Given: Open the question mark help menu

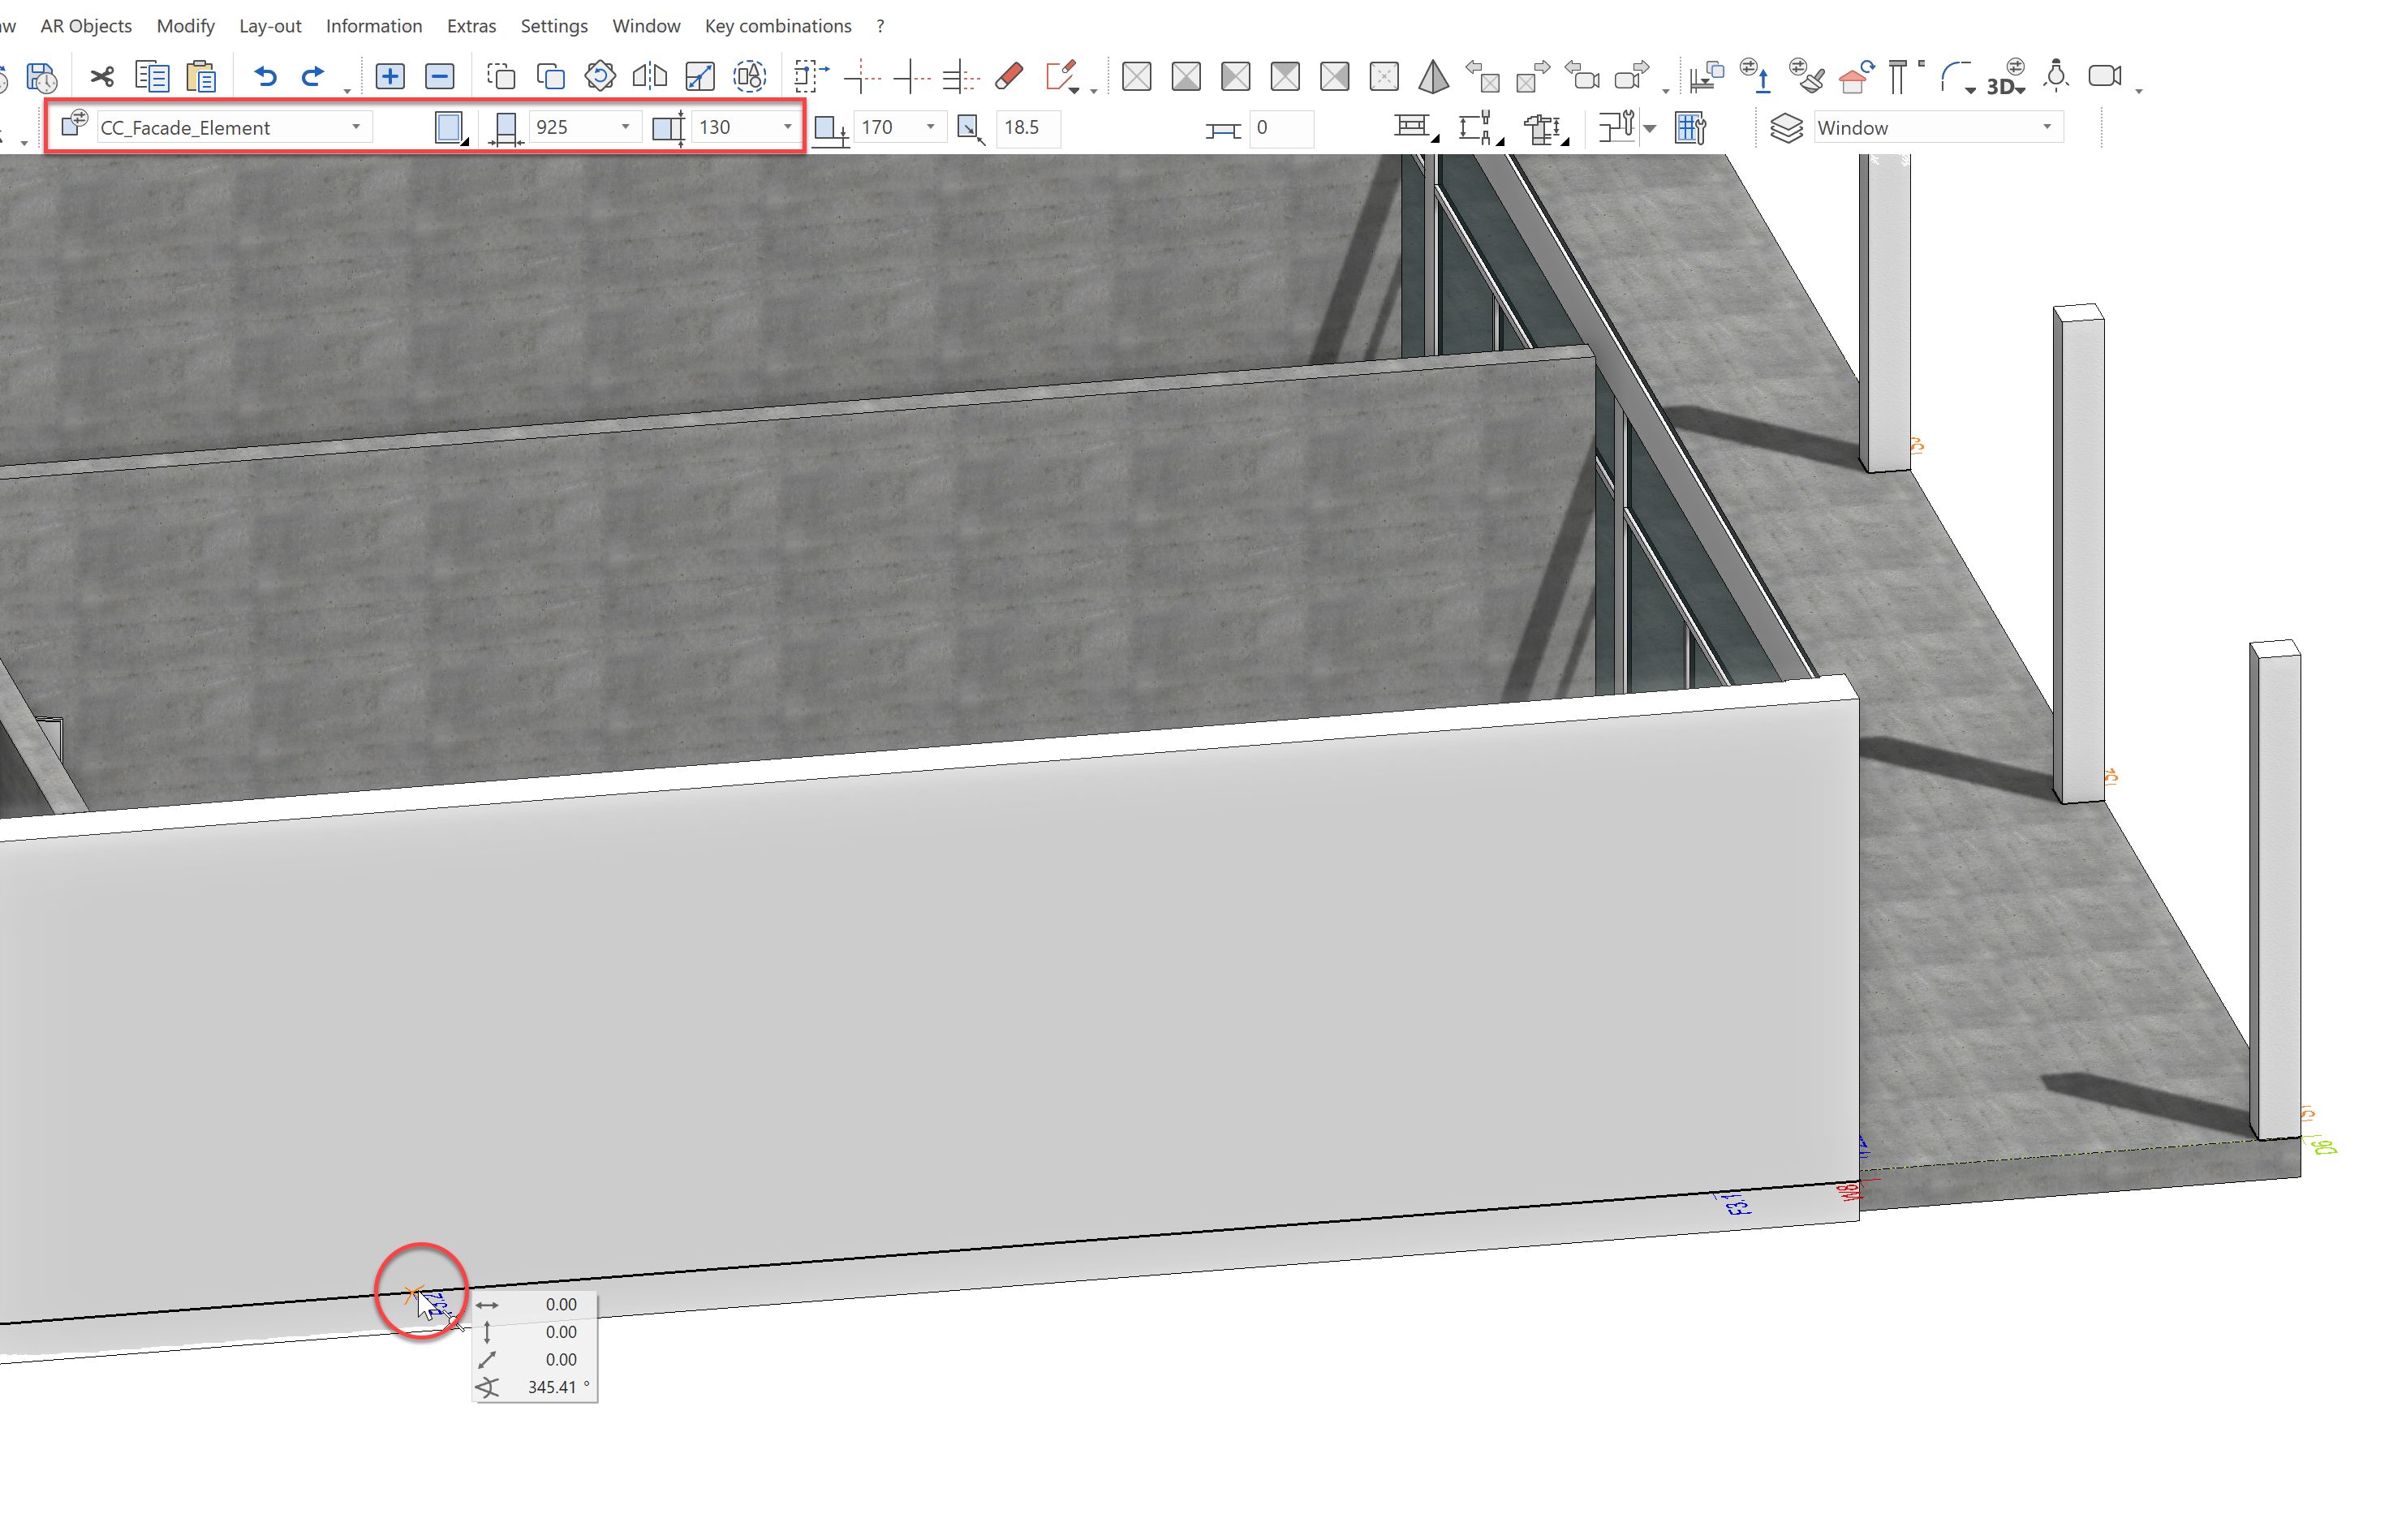Looking at the screenshot, I should 880,26.
